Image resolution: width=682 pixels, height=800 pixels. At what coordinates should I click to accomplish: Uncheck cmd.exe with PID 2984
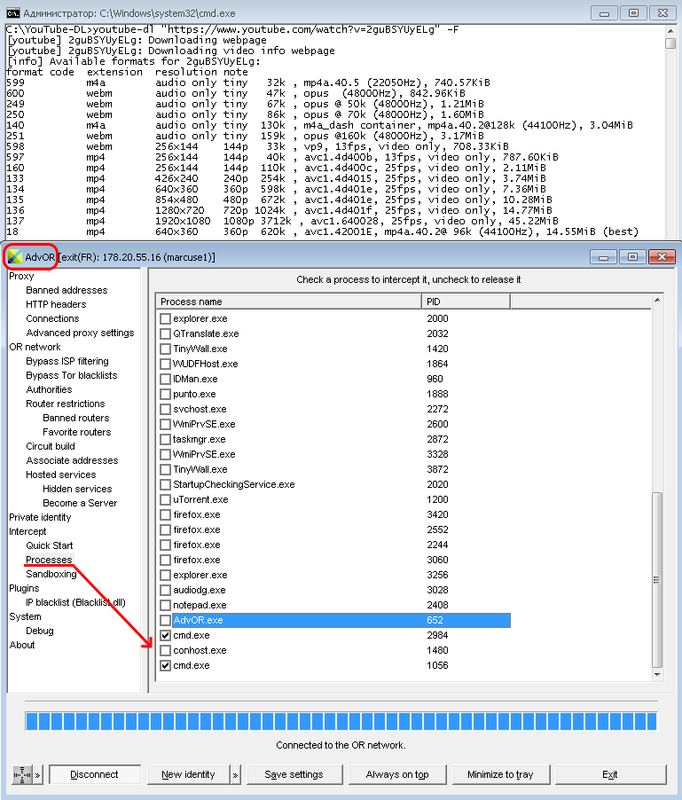(165, 635)
